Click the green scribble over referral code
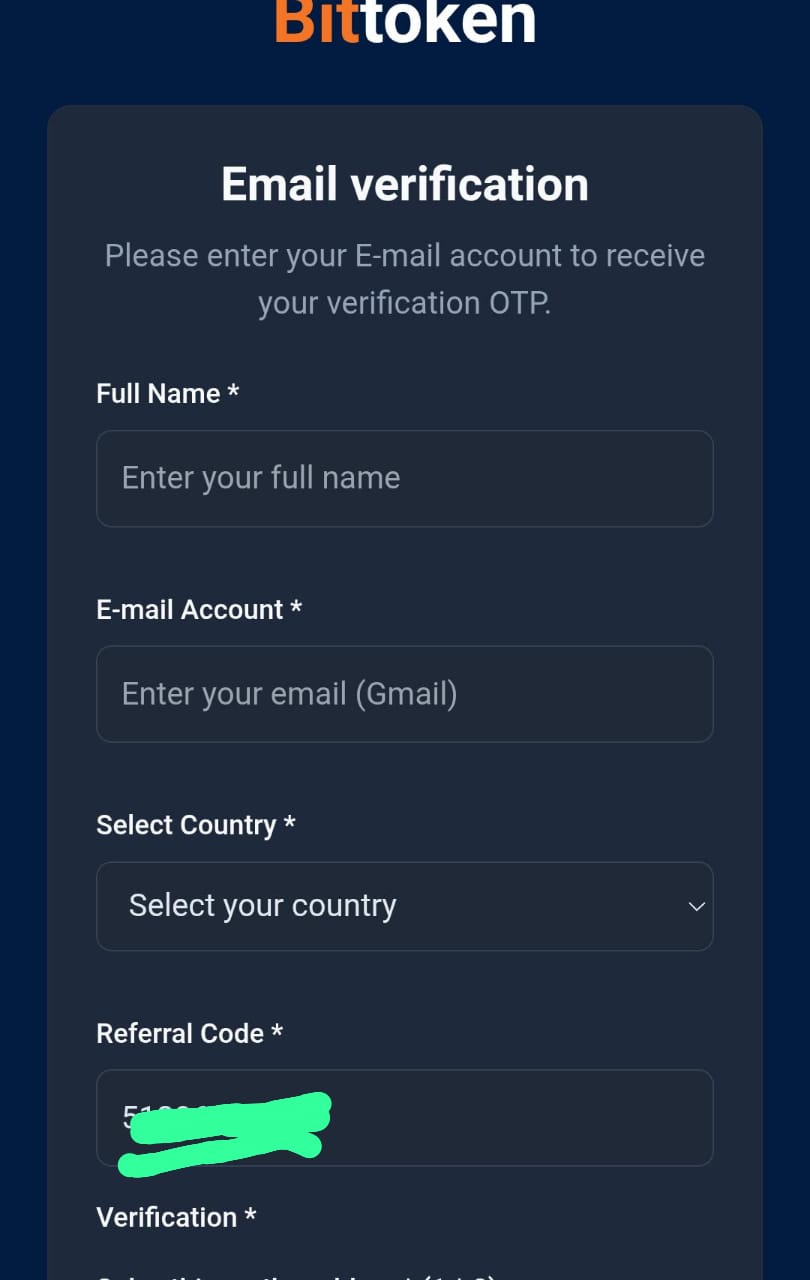This screenshot has width=810, height=1280. coord(225,1130)
